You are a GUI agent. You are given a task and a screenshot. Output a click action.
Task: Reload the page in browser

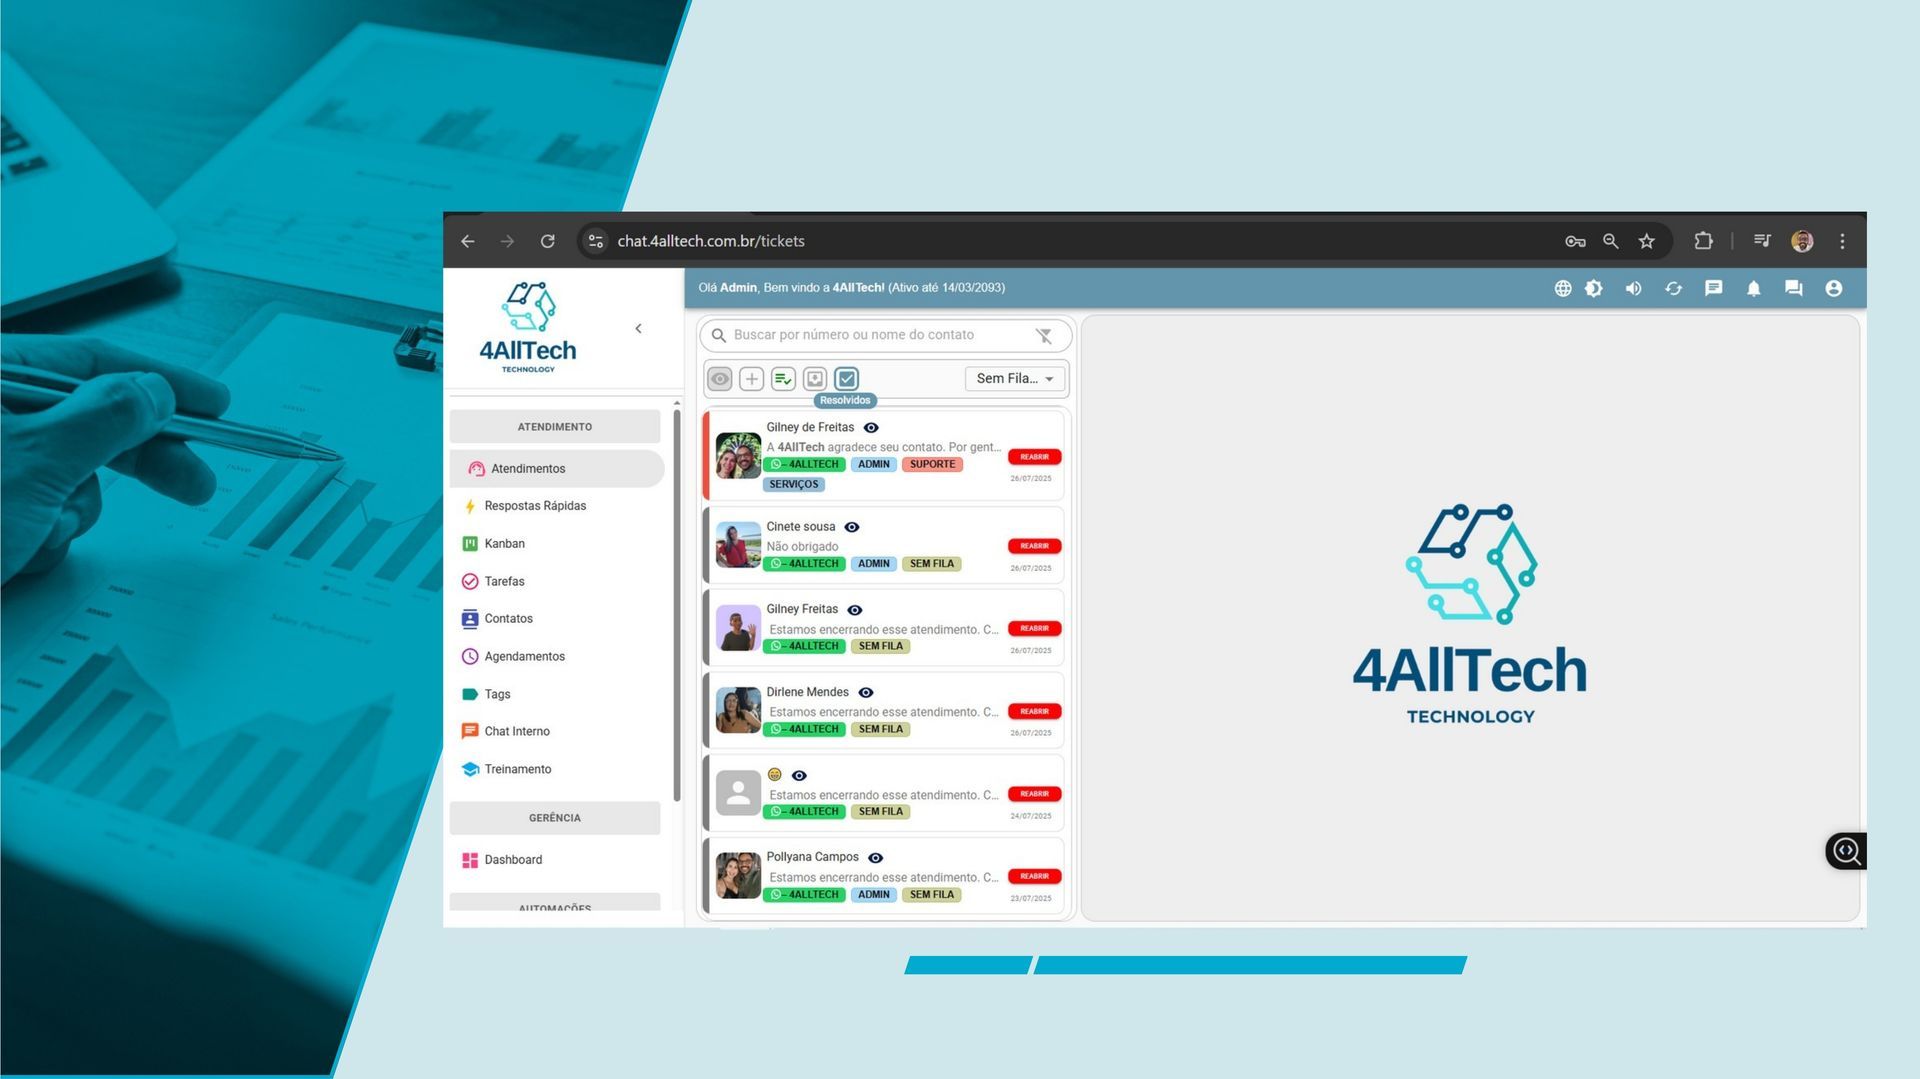coord(547,241)
